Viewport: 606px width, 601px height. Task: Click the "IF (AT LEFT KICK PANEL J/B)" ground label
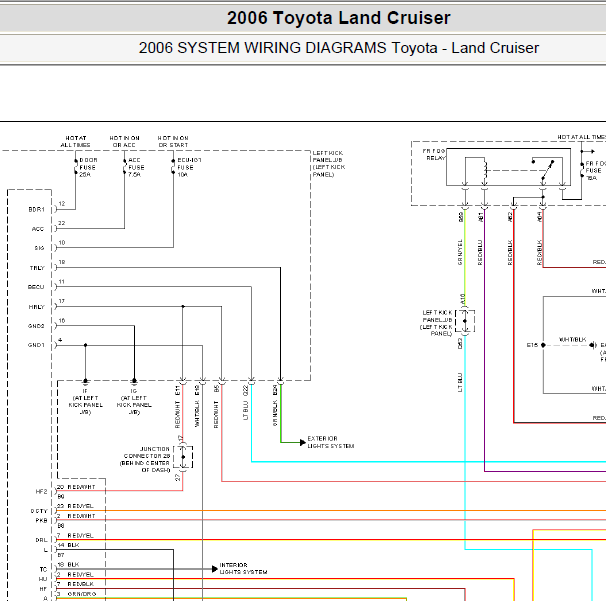[x=85, y=402]
